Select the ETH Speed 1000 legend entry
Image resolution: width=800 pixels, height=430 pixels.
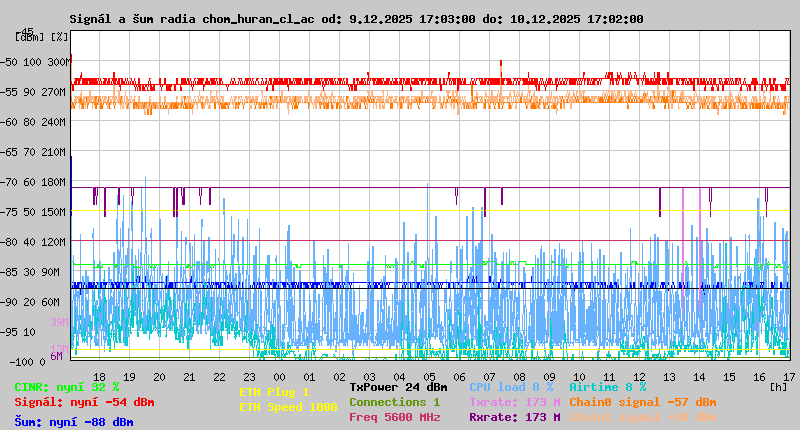pos(288,407)
